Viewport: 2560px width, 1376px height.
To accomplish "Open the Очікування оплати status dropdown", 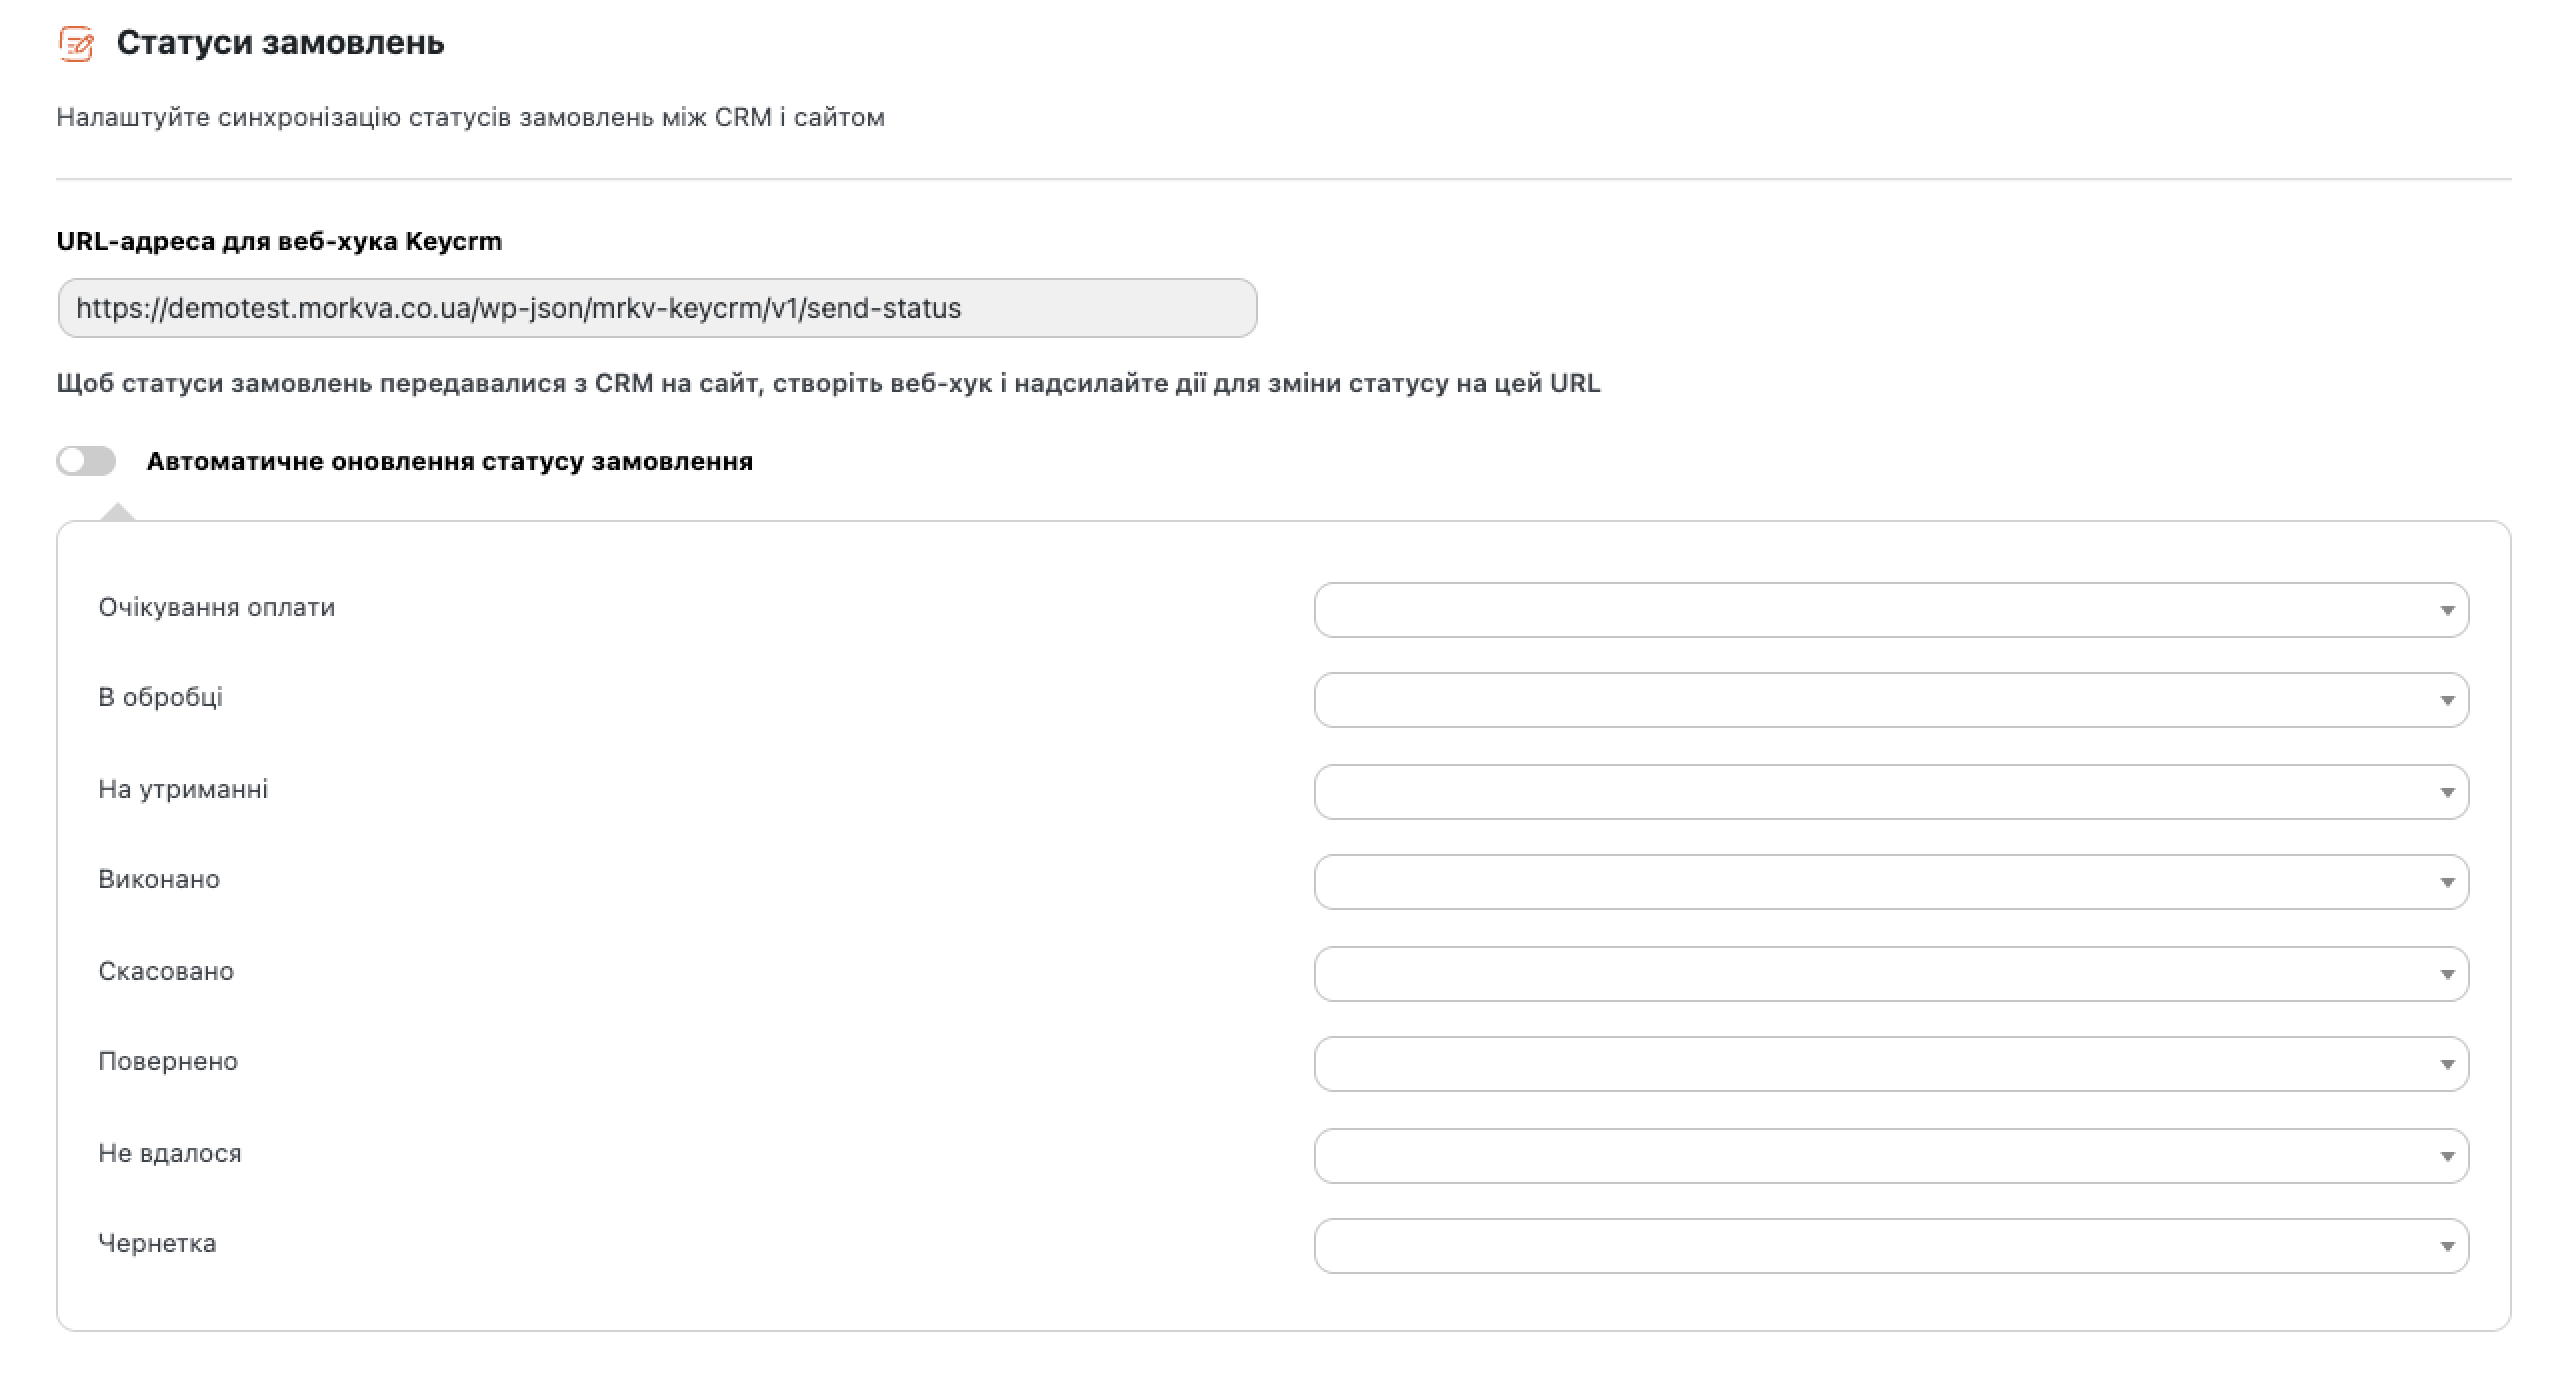I will [x=1890, y=610].
